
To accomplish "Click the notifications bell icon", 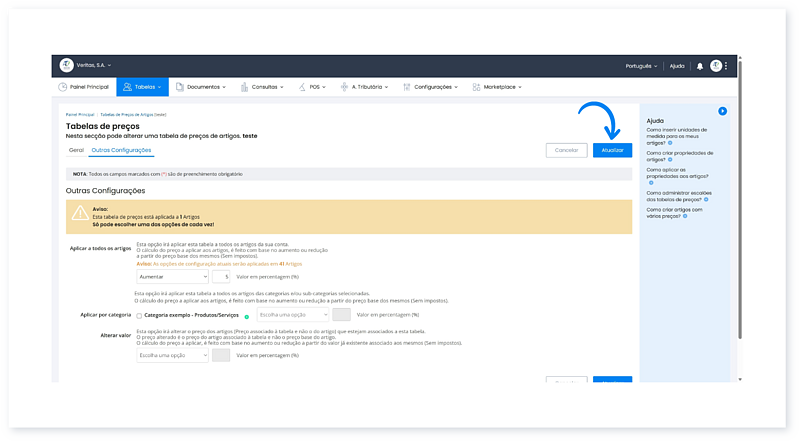I will [x=700, y=66].
